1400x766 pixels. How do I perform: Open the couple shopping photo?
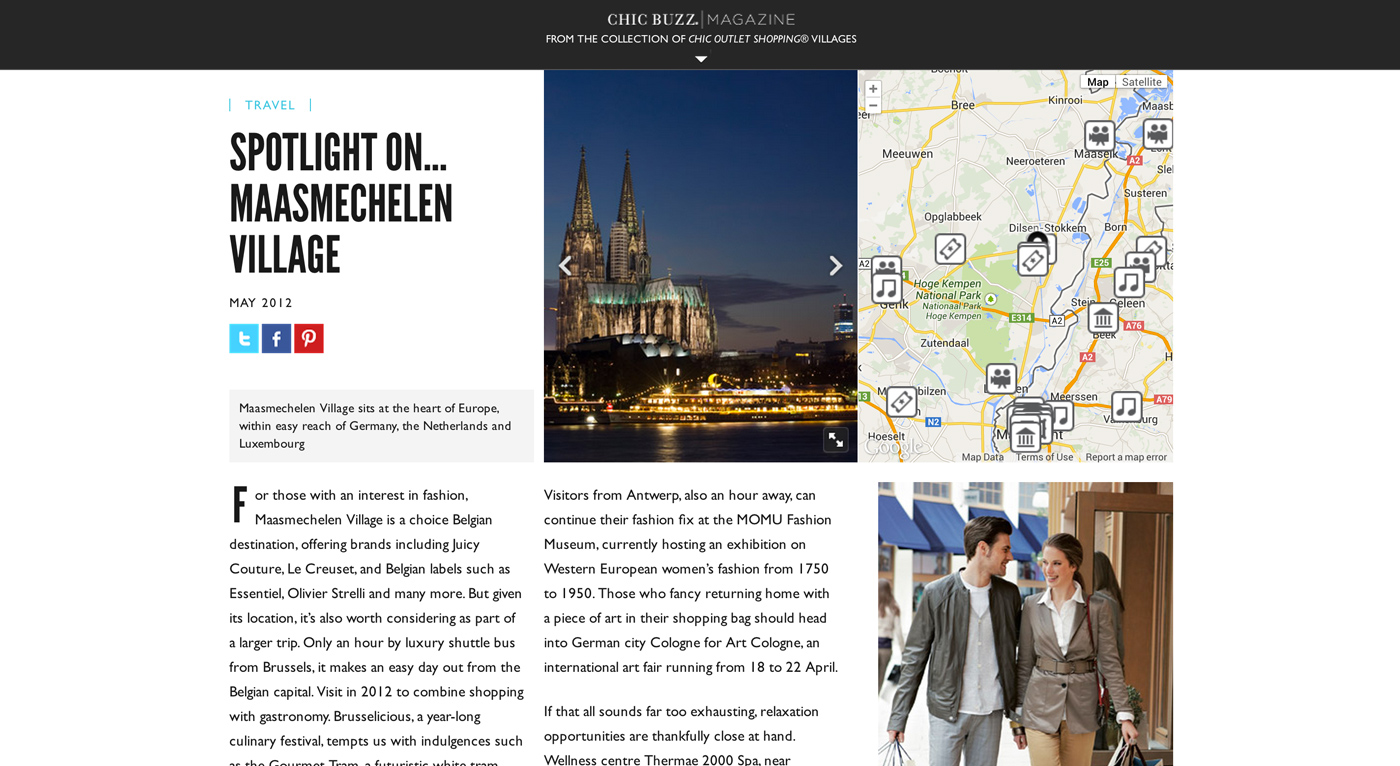1025,624
